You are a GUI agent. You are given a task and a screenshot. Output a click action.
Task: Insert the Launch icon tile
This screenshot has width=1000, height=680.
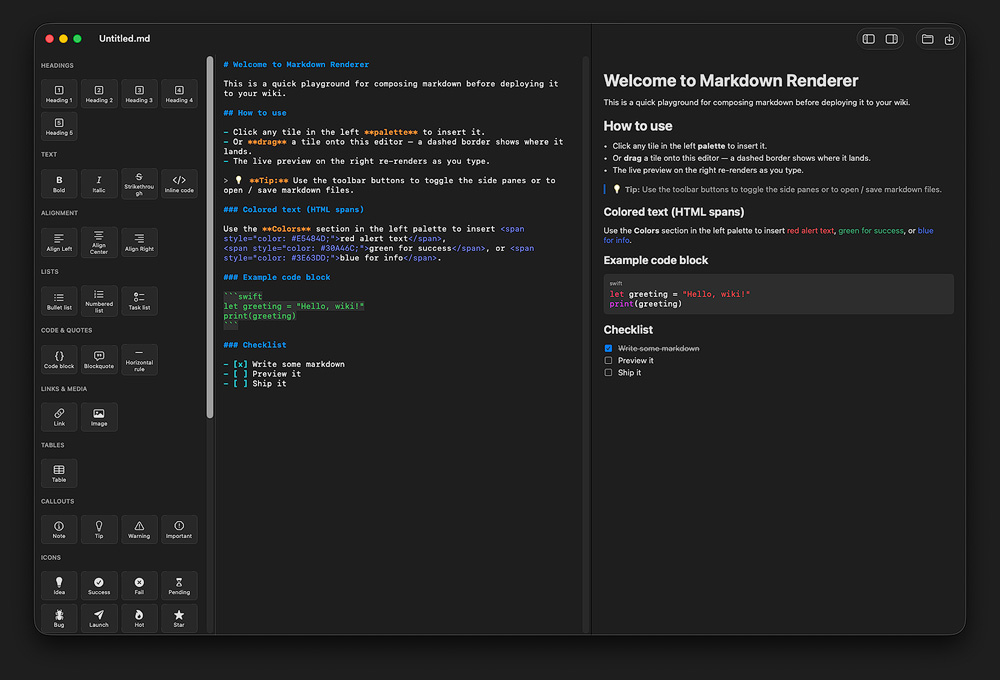click(x=99, y=618)
